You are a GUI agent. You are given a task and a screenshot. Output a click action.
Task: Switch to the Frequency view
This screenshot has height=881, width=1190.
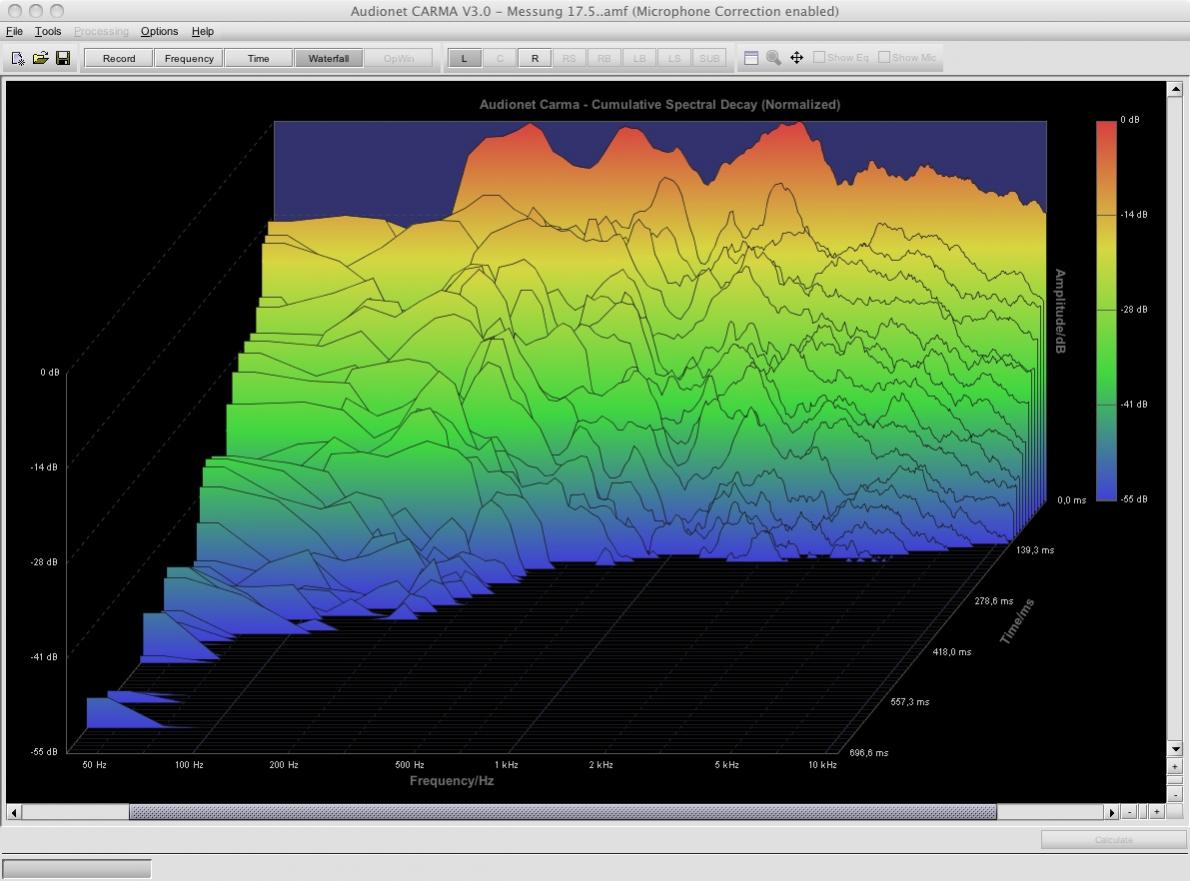pyautogui.click(x=189, y=58)
